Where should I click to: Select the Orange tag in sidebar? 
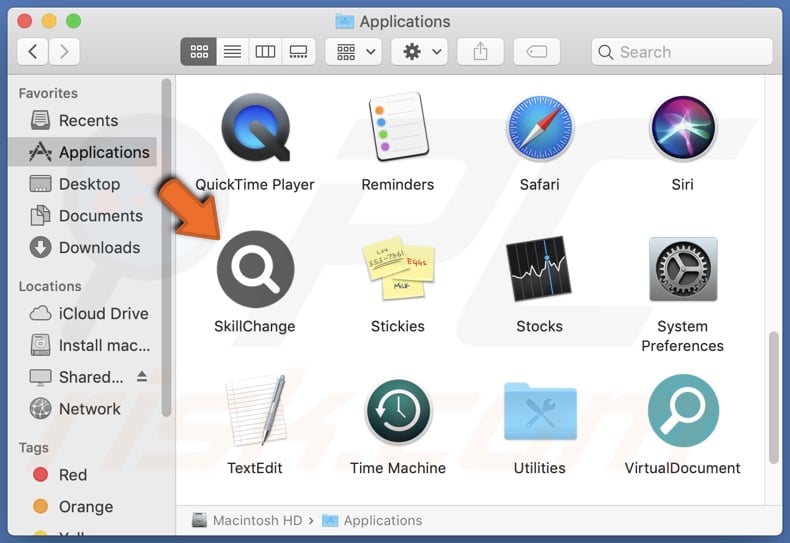(83, 506)
